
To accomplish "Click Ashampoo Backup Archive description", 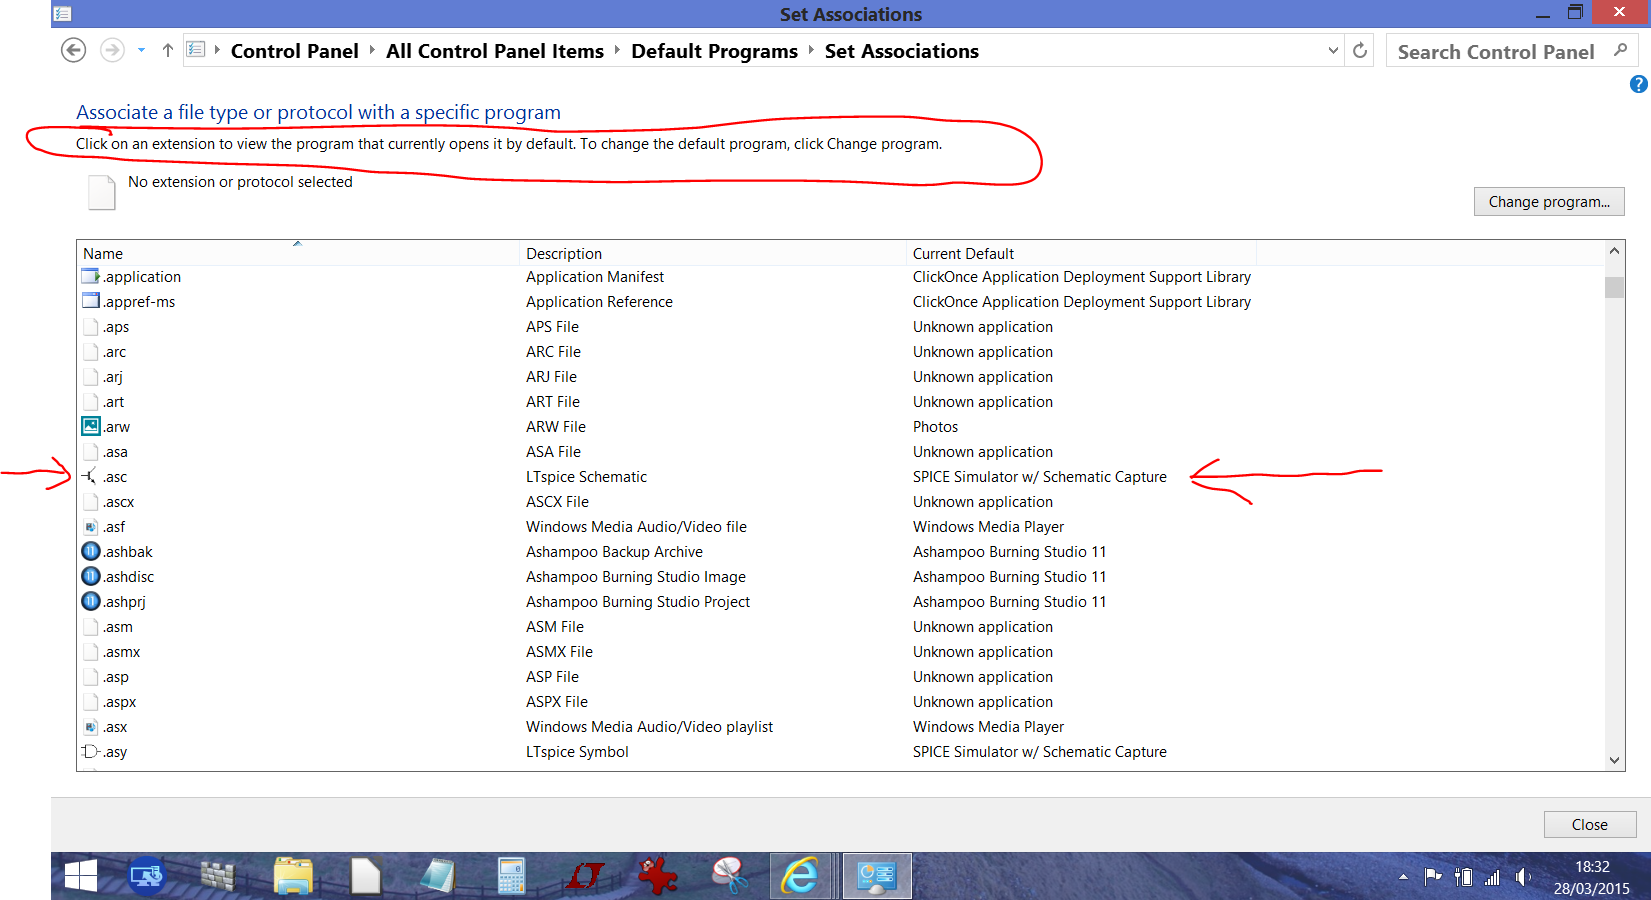I will pos(614,552).
